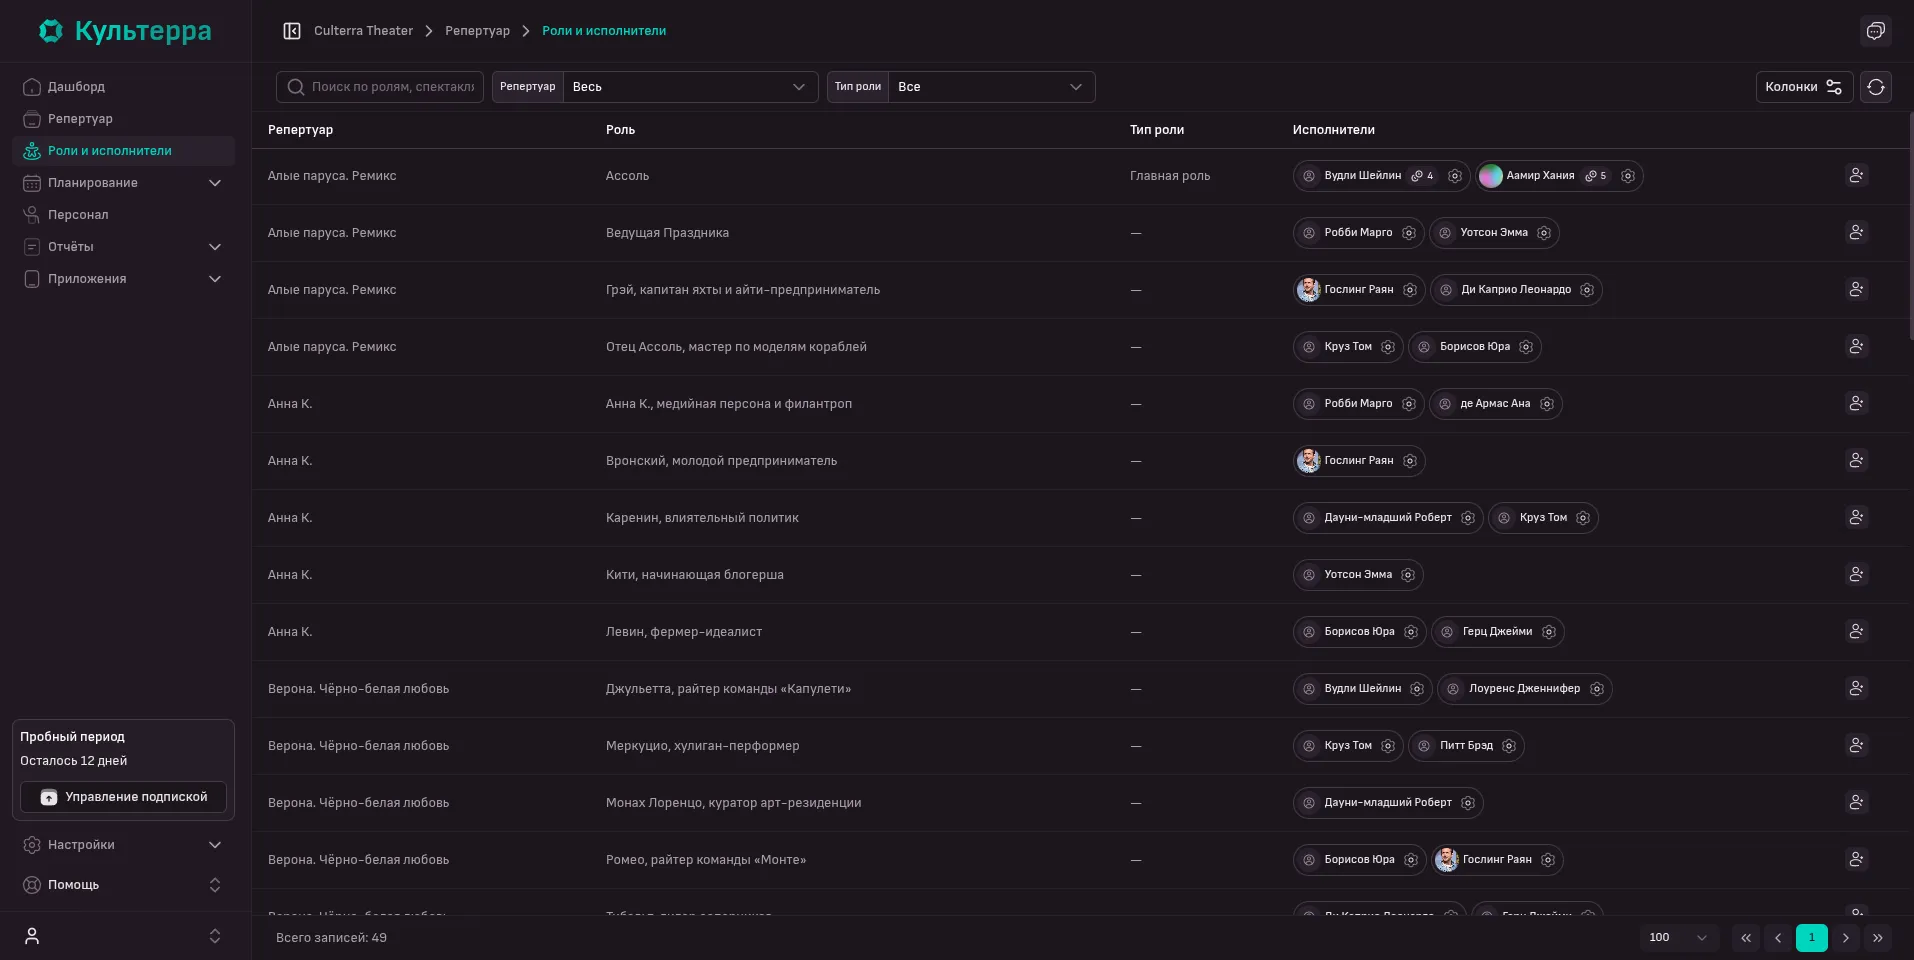Open settings gear on Аамир Хания chip
Screen dimensions: 1914x960
[x=1628, y=176]
